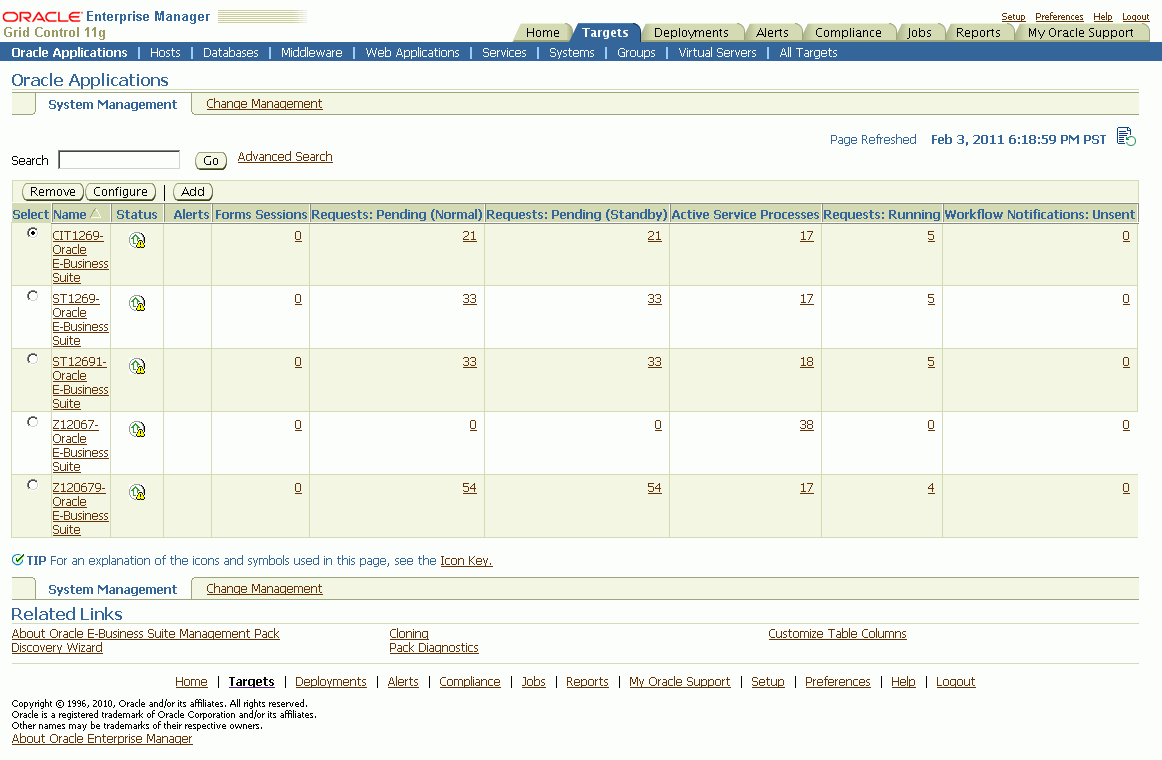The height and width of the screenshot is (760, 1162).
Task: Click the Help link in the top-right header
Action: click(1103, 17)
